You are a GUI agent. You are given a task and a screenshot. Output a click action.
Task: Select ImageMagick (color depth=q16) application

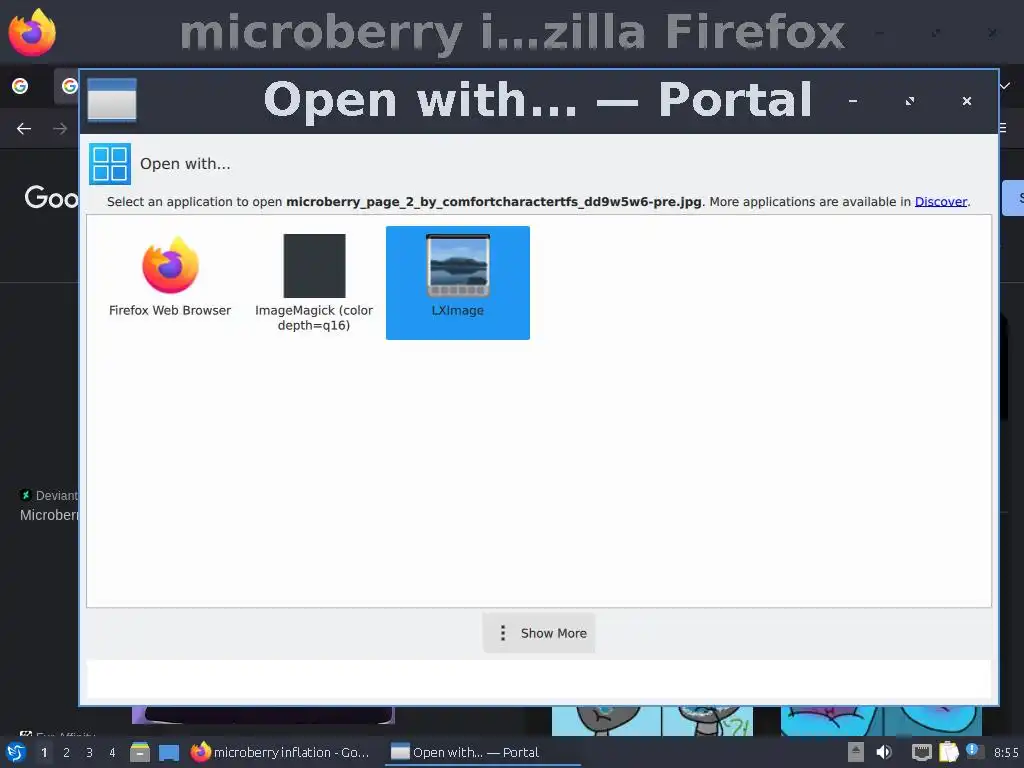(x=314, y=283)
